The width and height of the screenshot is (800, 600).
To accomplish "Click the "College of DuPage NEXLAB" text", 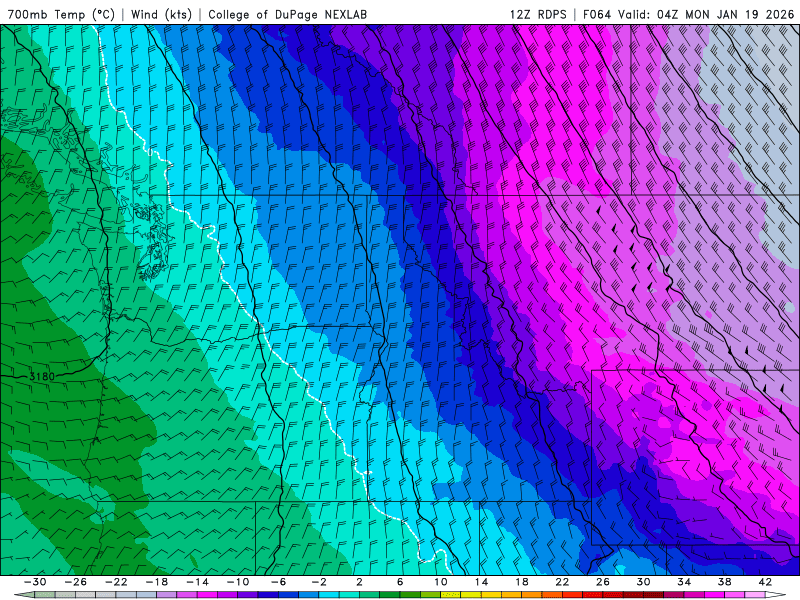I will (287, 14).
